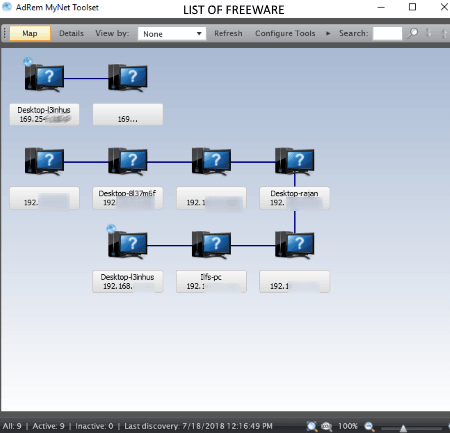Click the AdRem MyNet Toolset title icon
Screen dimensions: 450x433
(x=7, y=7)
